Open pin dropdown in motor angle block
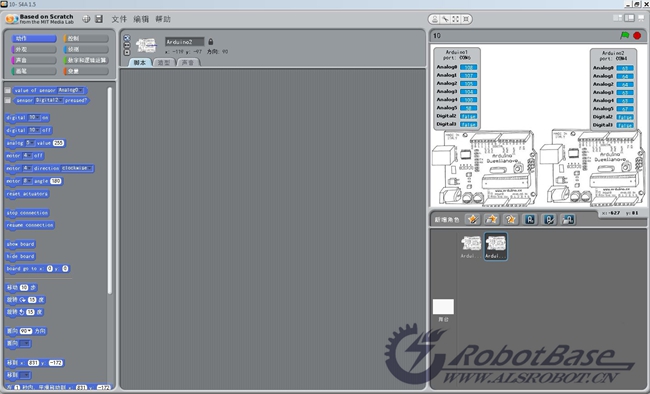 point(27,181)
